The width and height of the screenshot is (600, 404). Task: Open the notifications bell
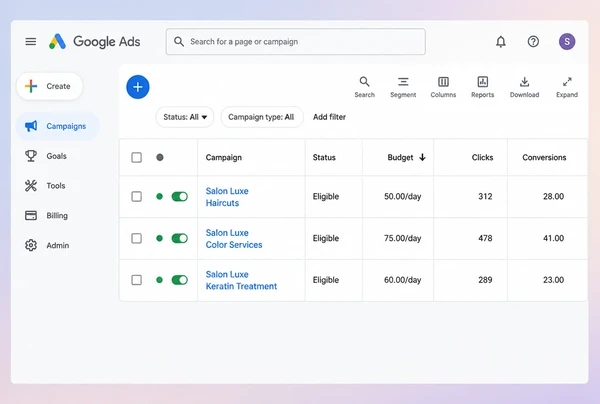501,41
